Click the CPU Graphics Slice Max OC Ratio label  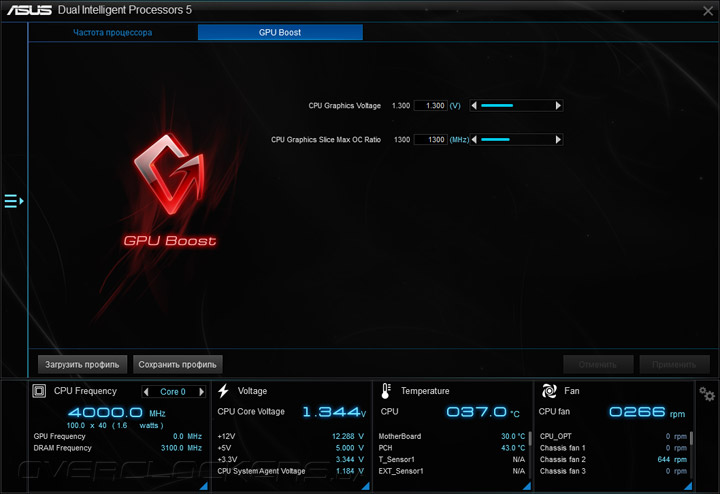(x=326, y=140)
